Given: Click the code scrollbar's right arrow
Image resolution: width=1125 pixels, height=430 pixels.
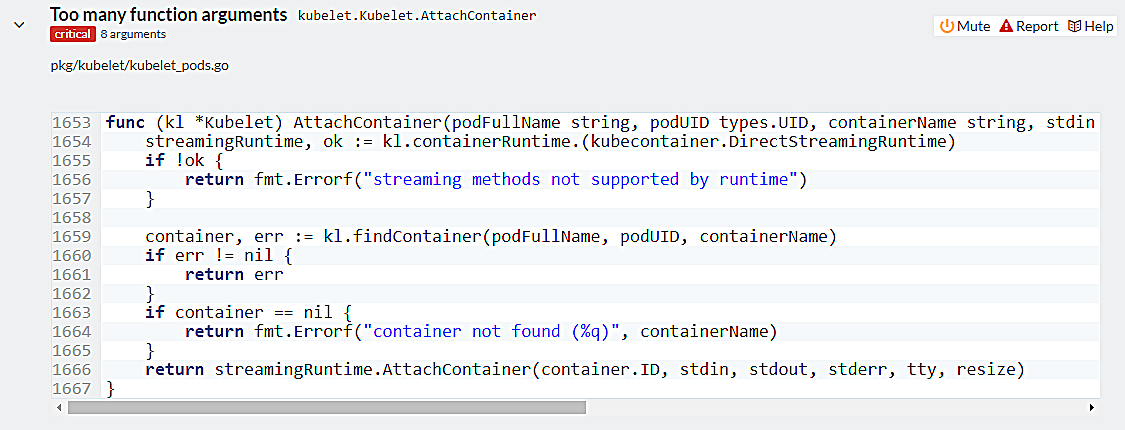Looking at the screenshot, I should (1091, 407).
